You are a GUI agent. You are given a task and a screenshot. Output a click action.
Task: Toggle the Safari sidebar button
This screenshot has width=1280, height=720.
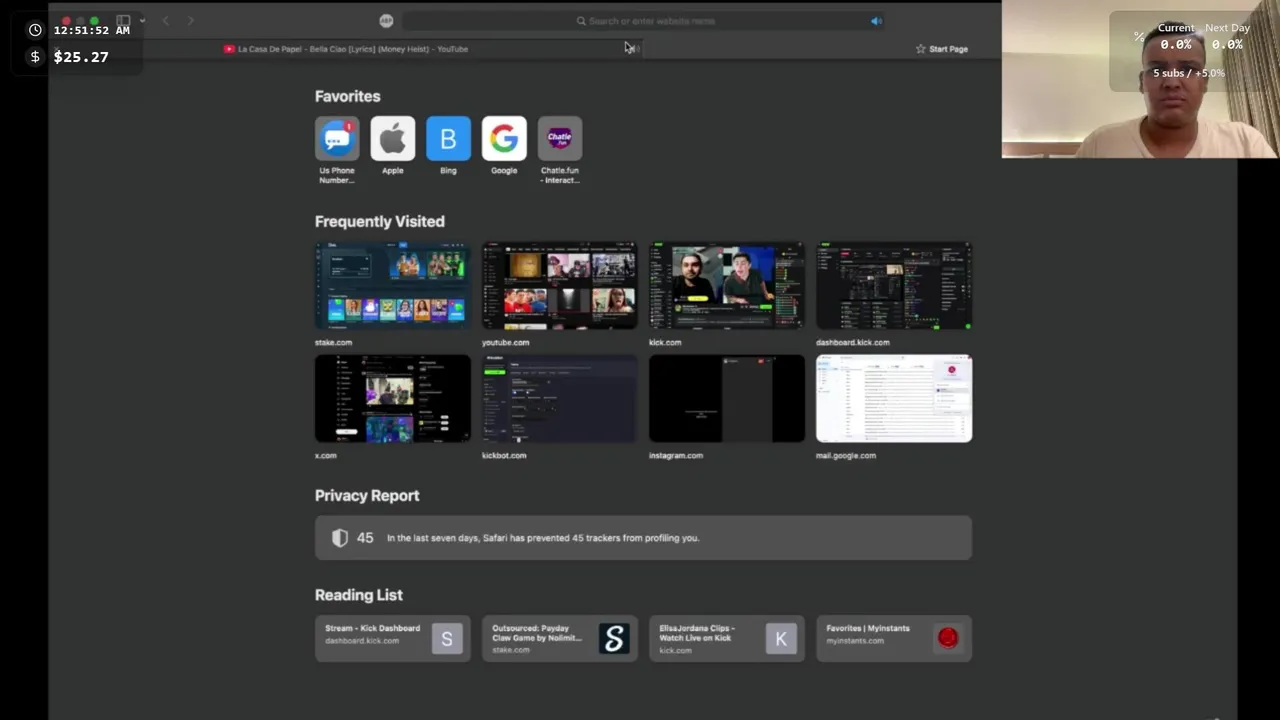123,20
